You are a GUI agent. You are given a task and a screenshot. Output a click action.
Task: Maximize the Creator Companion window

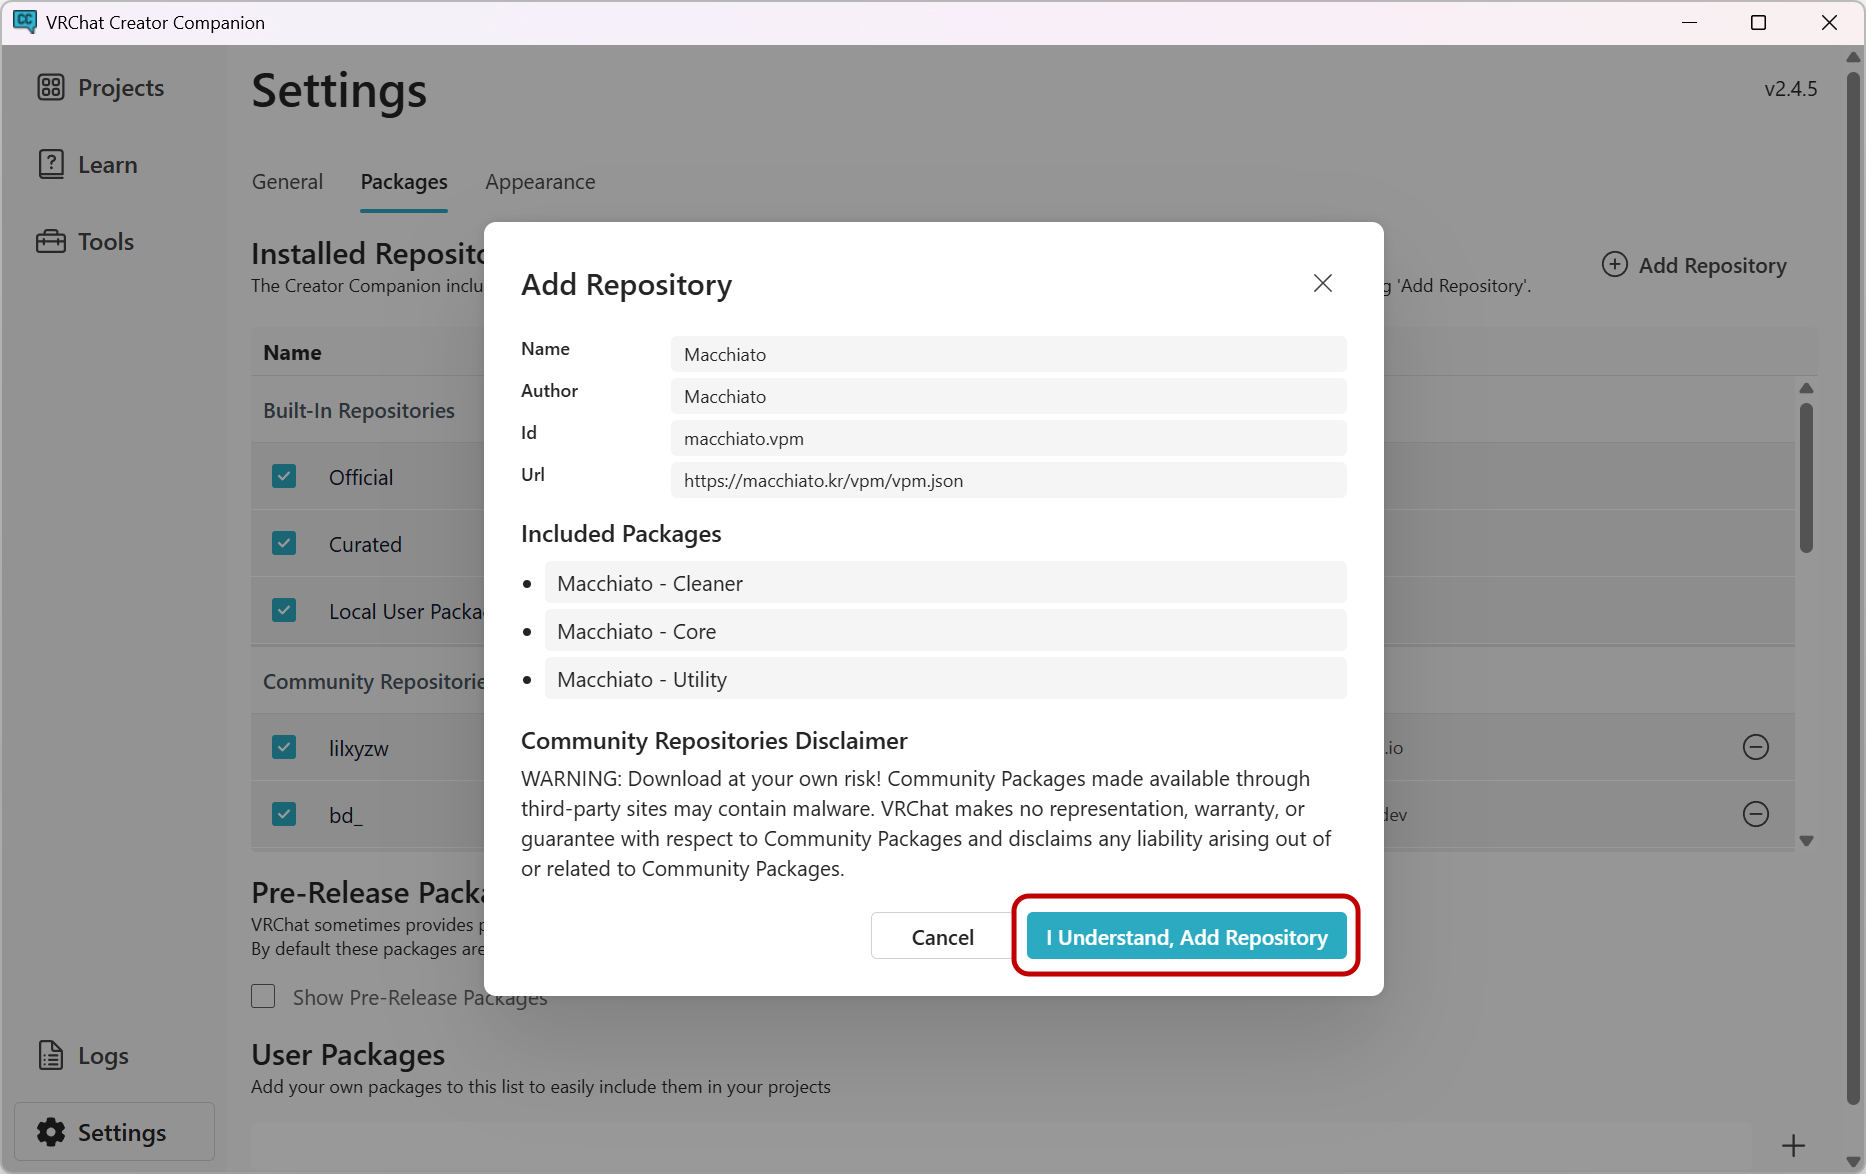click(1758, 22)
